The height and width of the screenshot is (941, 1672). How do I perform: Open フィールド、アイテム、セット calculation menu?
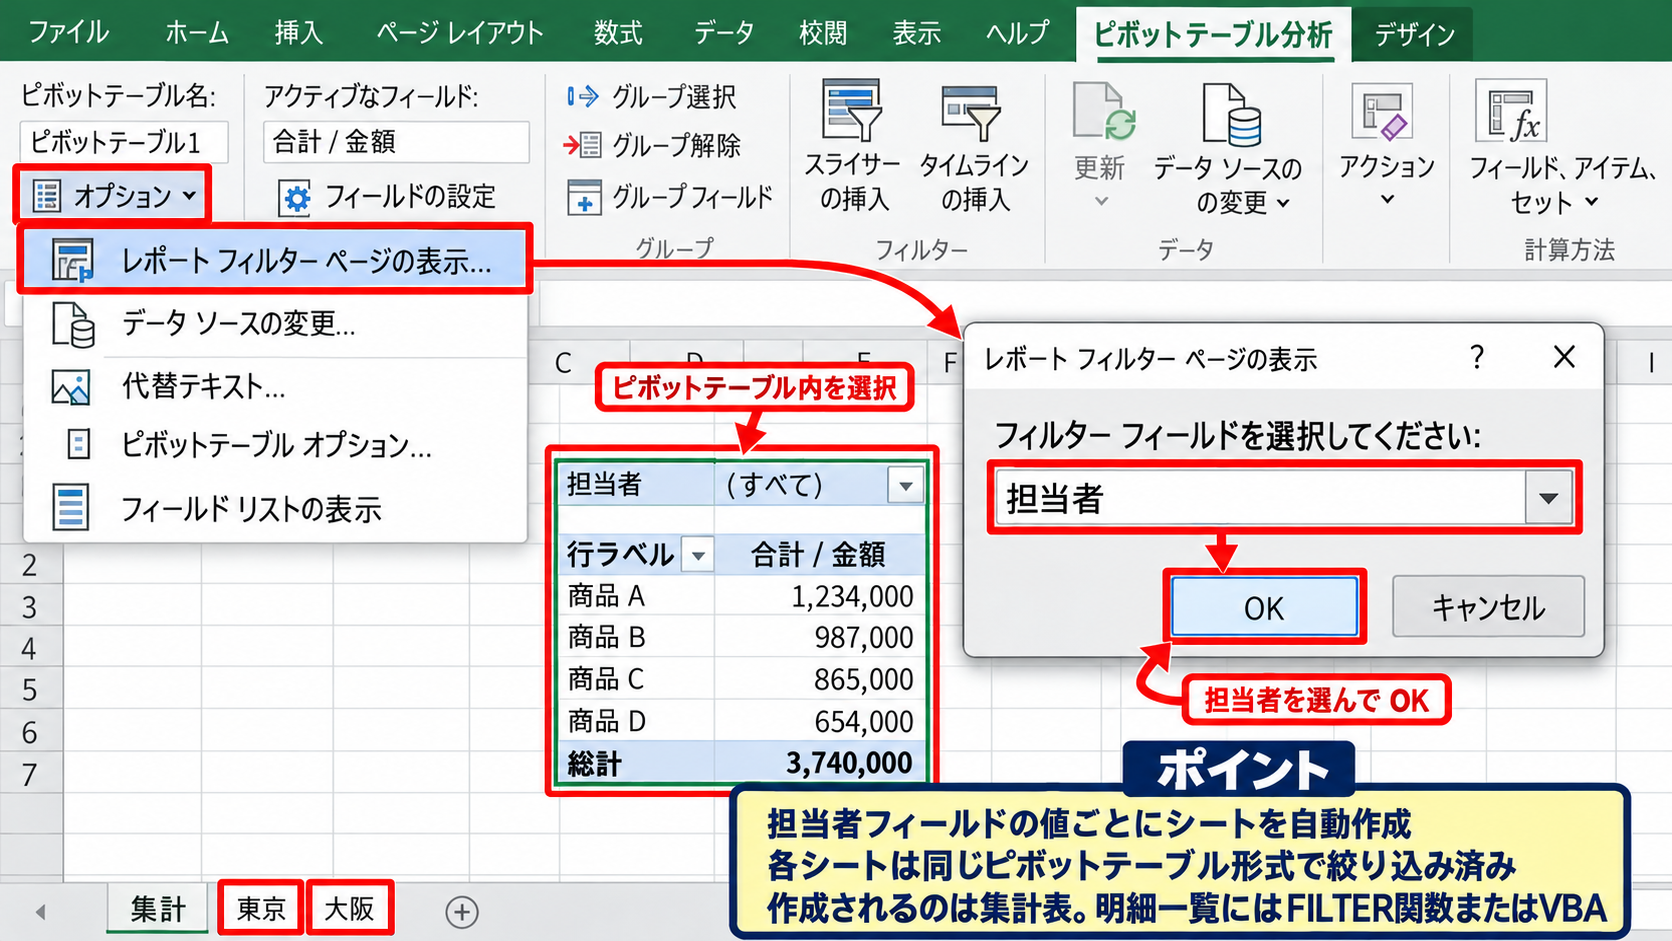point(1563,147)
